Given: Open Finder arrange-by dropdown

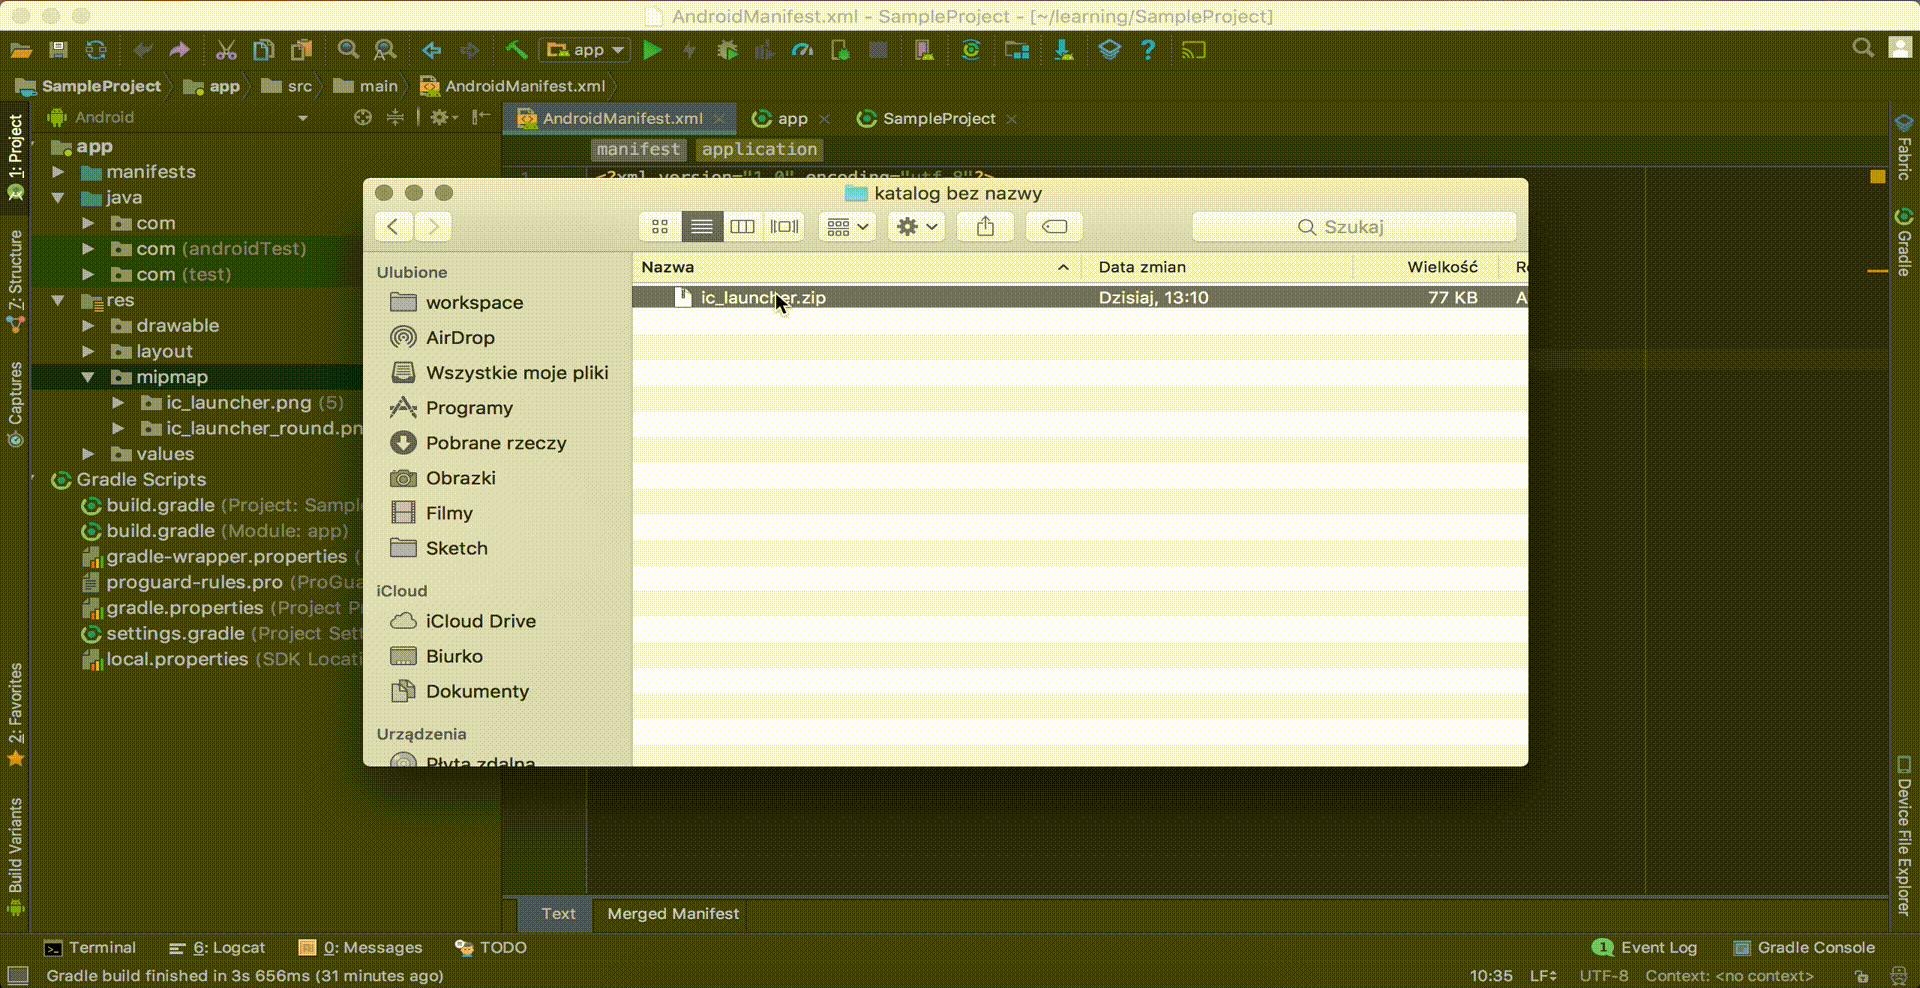Looking at the screenshot, I should point(848,227).
